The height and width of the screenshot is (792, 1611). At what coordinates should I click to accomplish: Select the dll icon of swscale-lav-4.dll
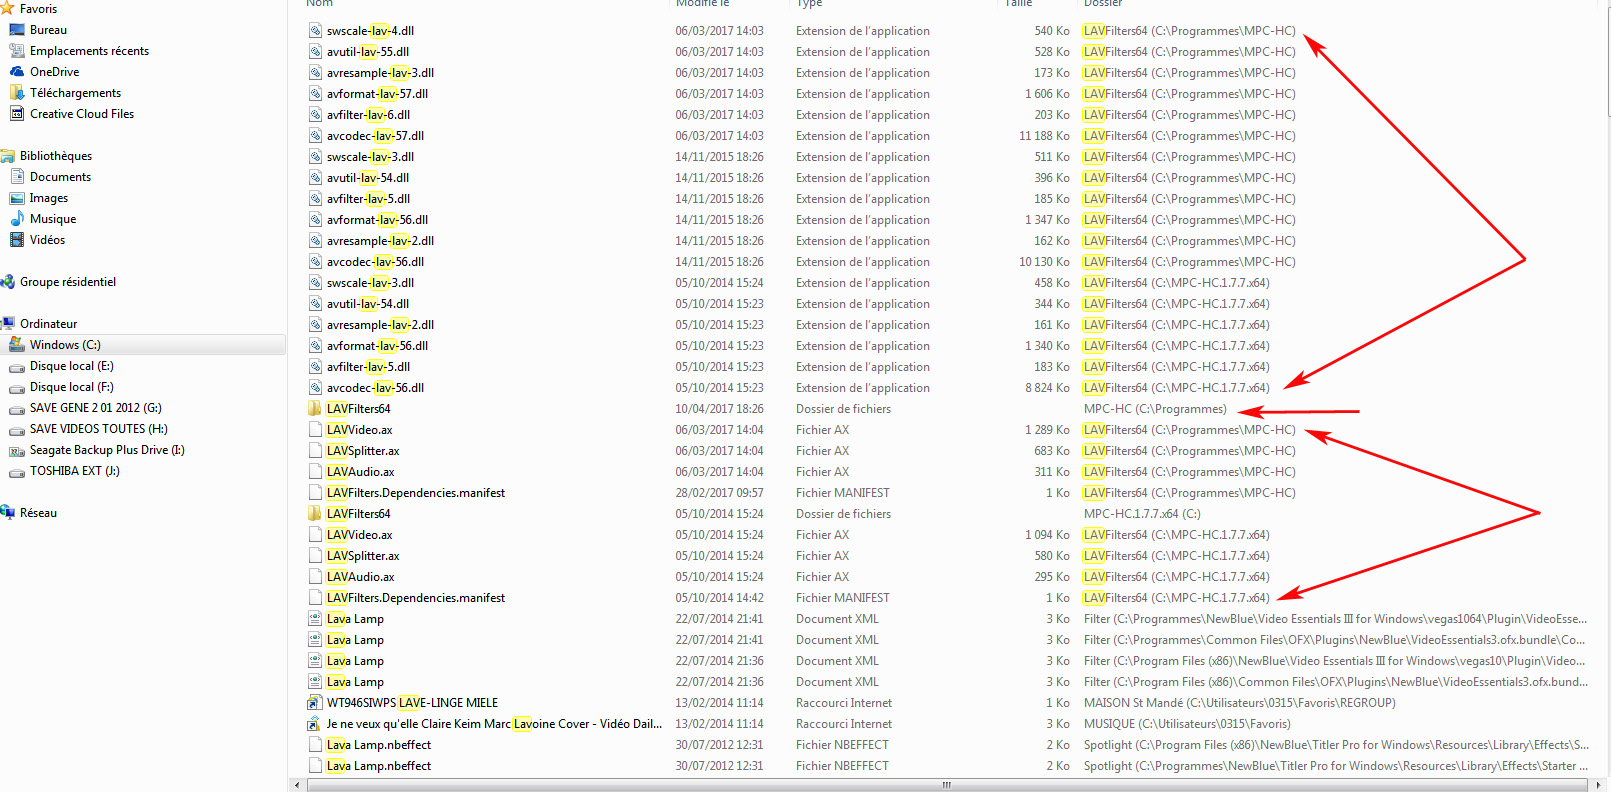click(316, 31)
